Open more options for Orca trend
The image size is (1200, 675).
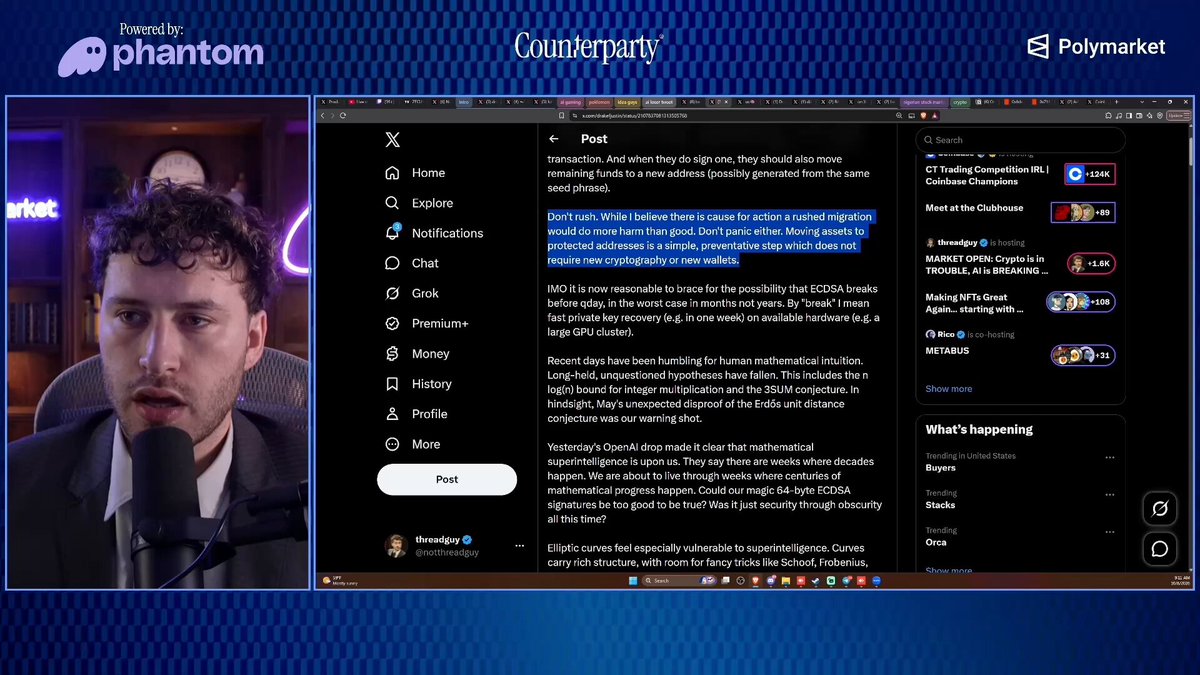tap(1109, 532)
